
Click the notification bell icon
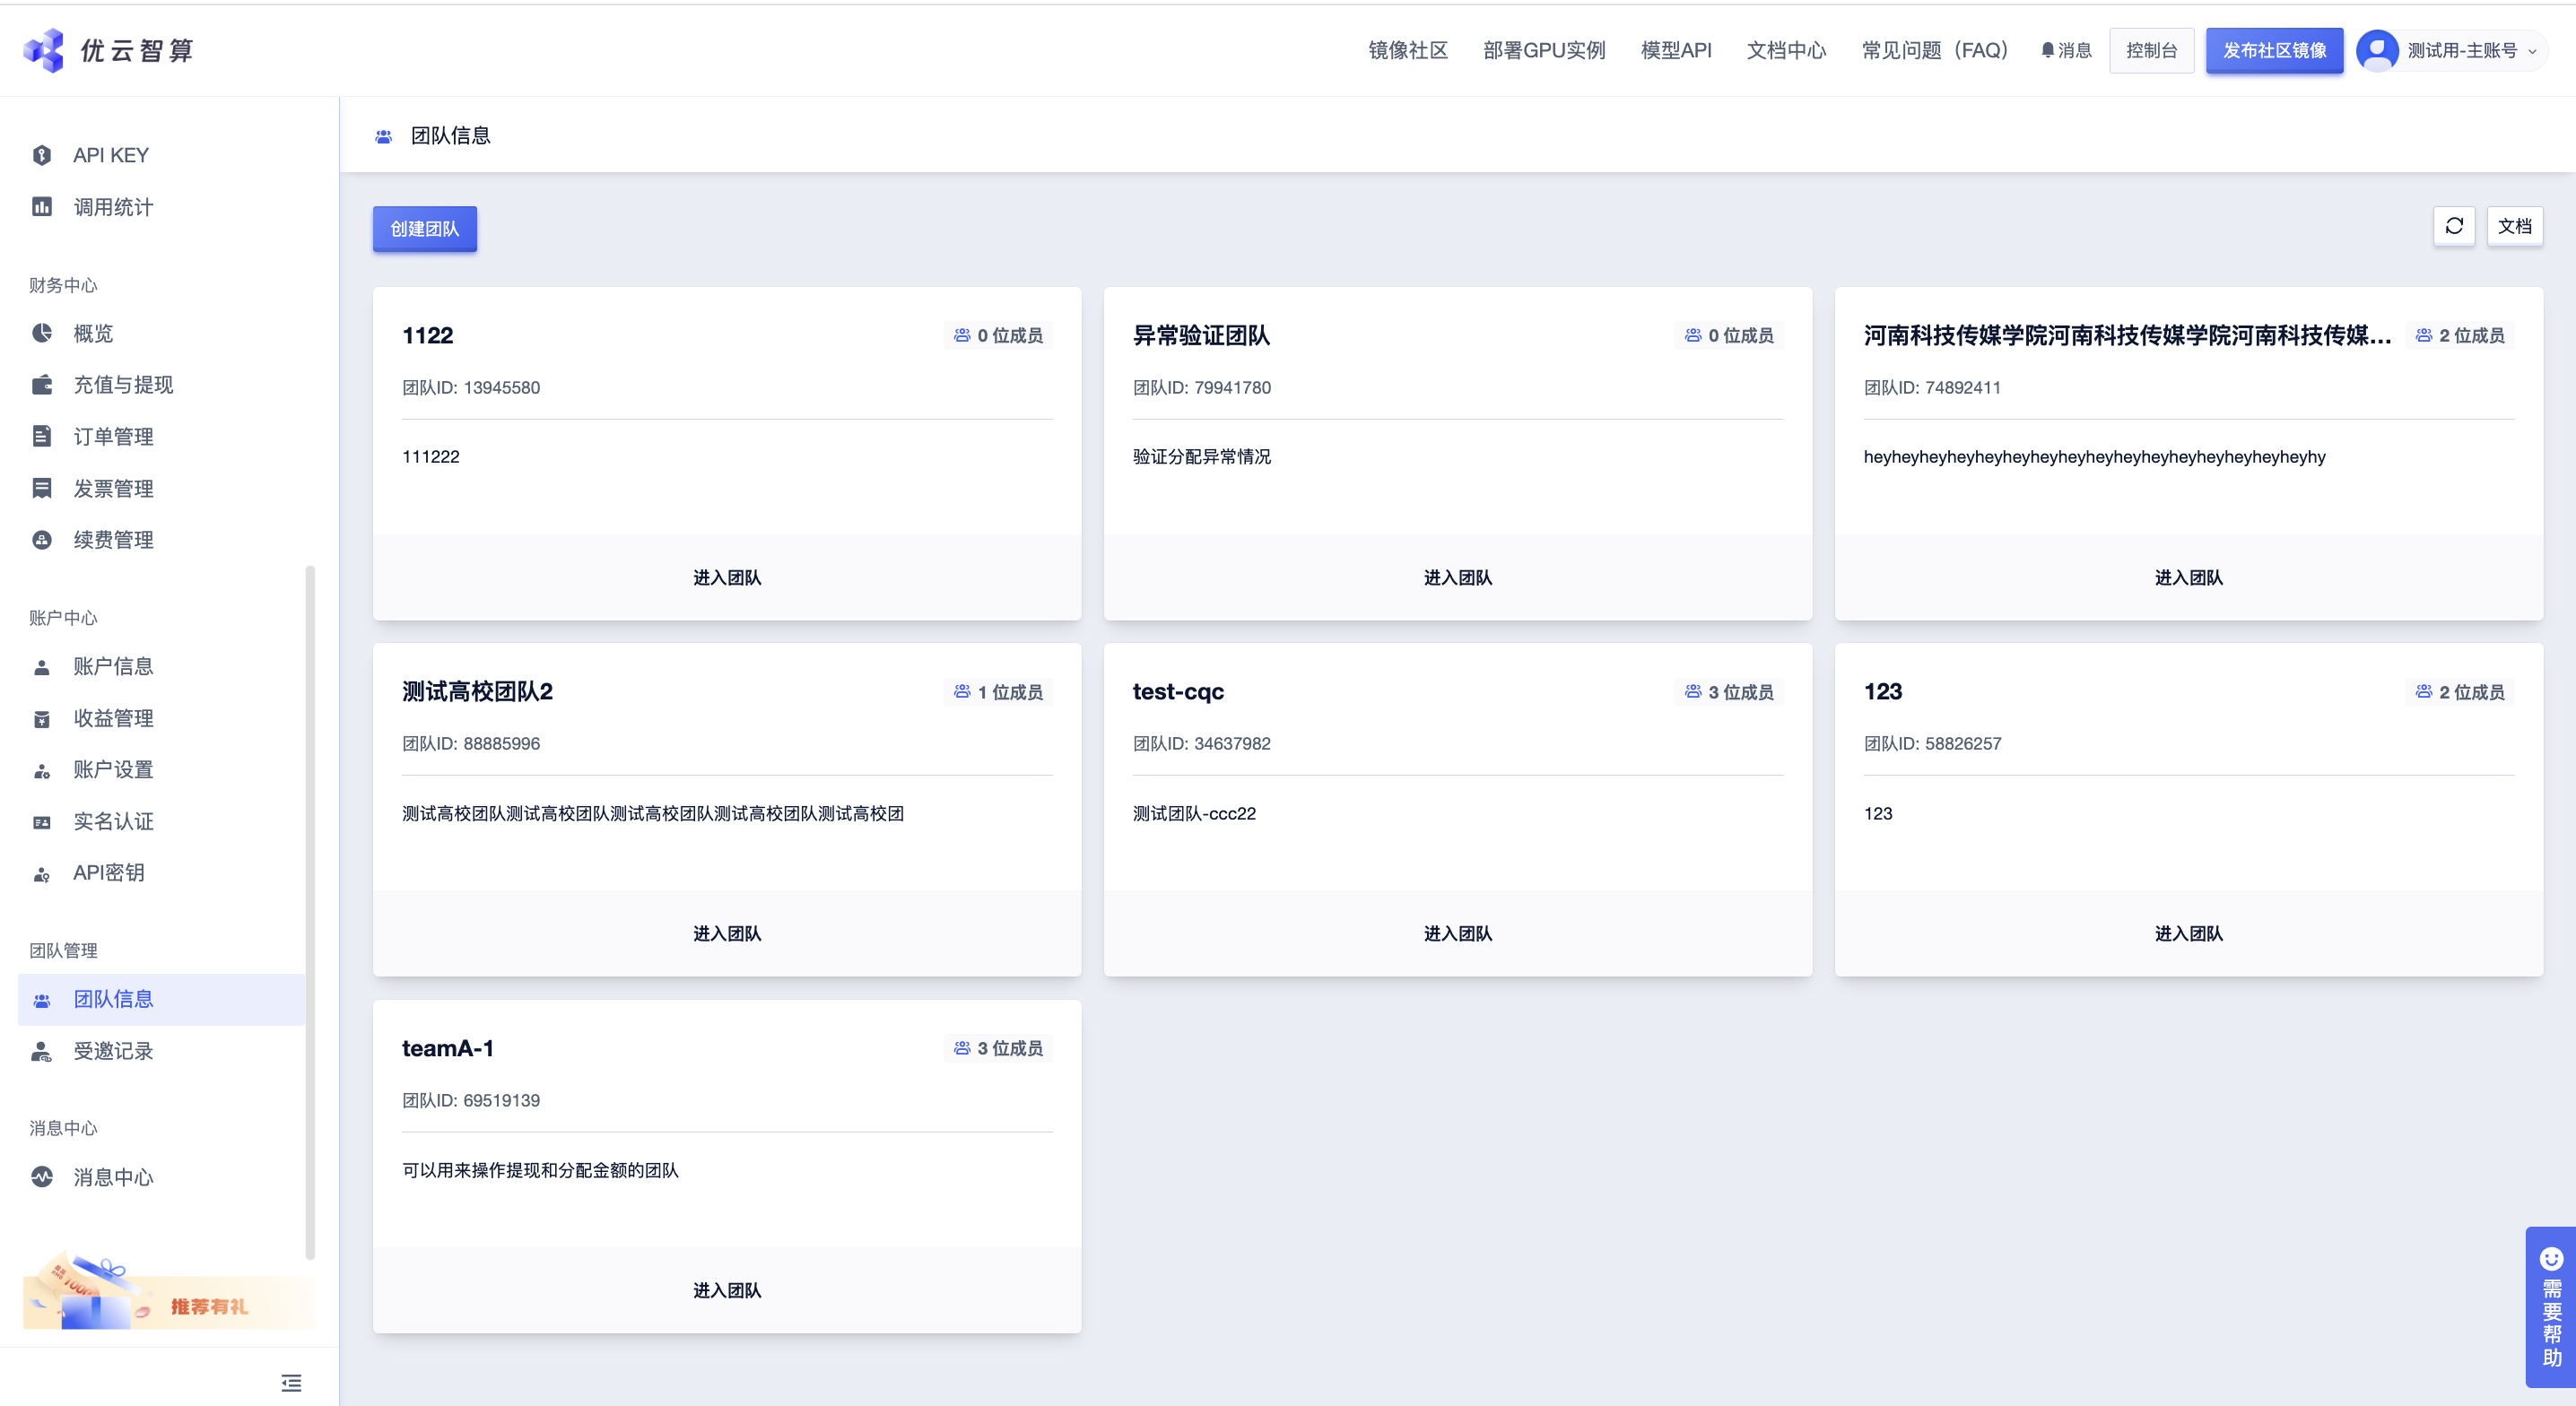pos(2047,50)
